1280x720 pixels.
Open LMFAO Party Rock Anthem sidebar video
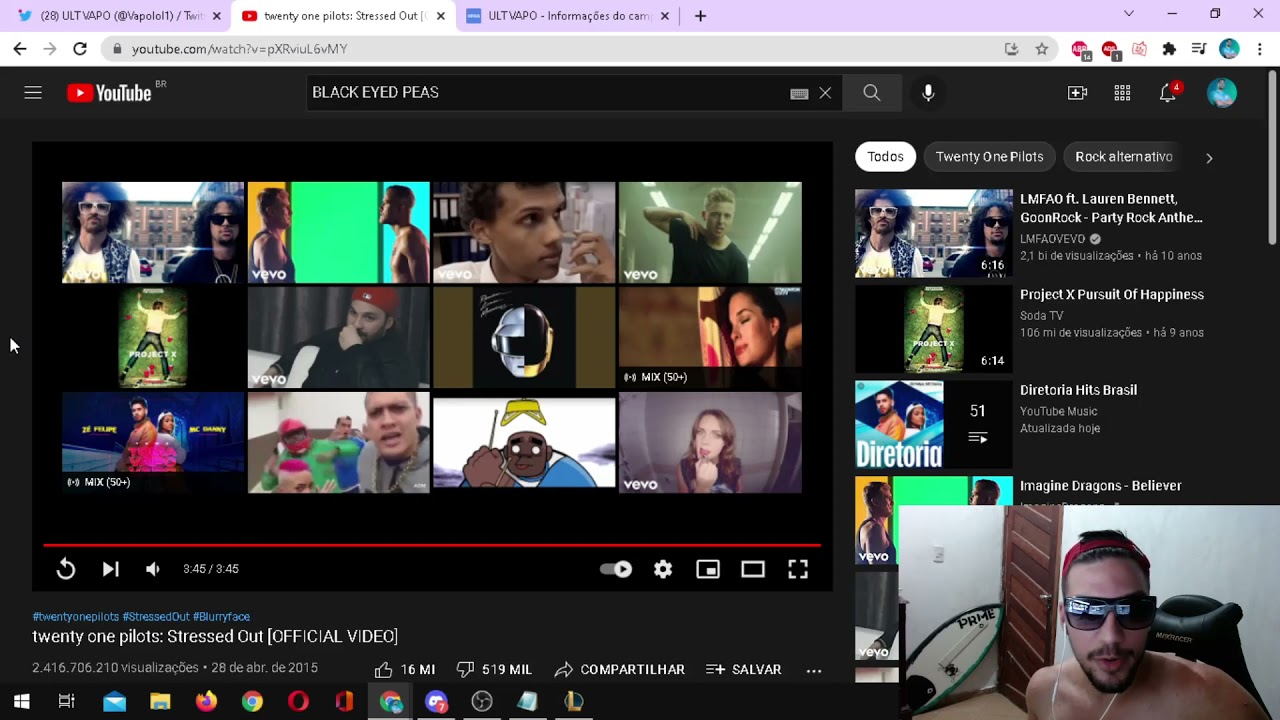[x=1111, y=208]
